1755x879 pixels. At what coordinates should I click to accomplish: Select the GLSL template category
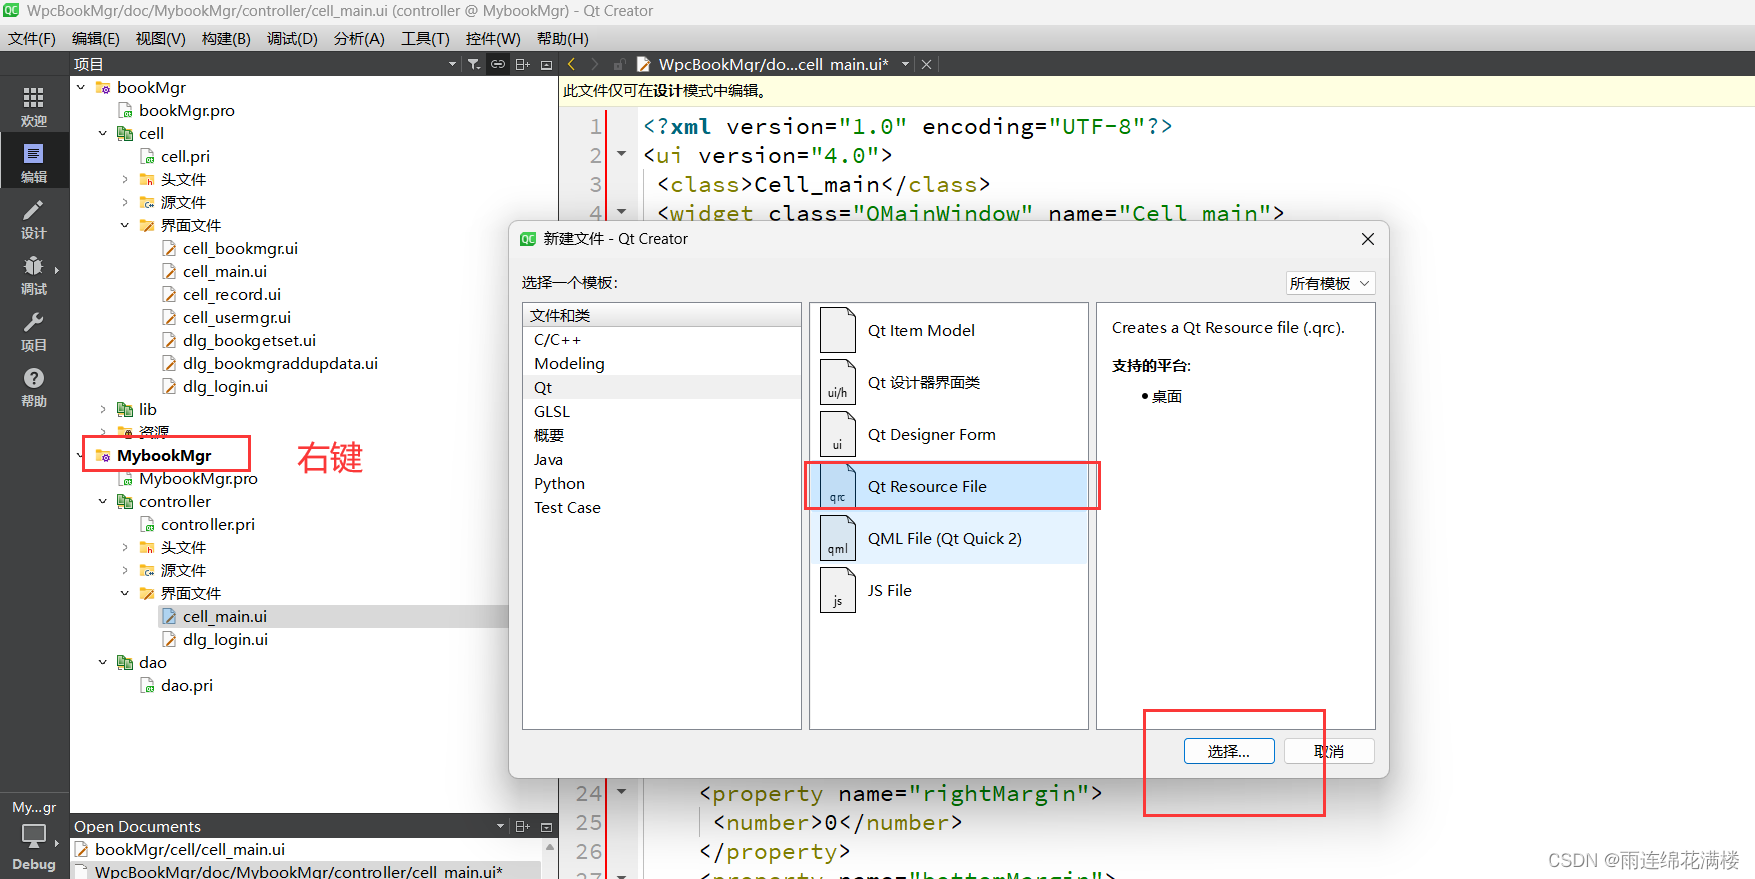coord(661,411)
